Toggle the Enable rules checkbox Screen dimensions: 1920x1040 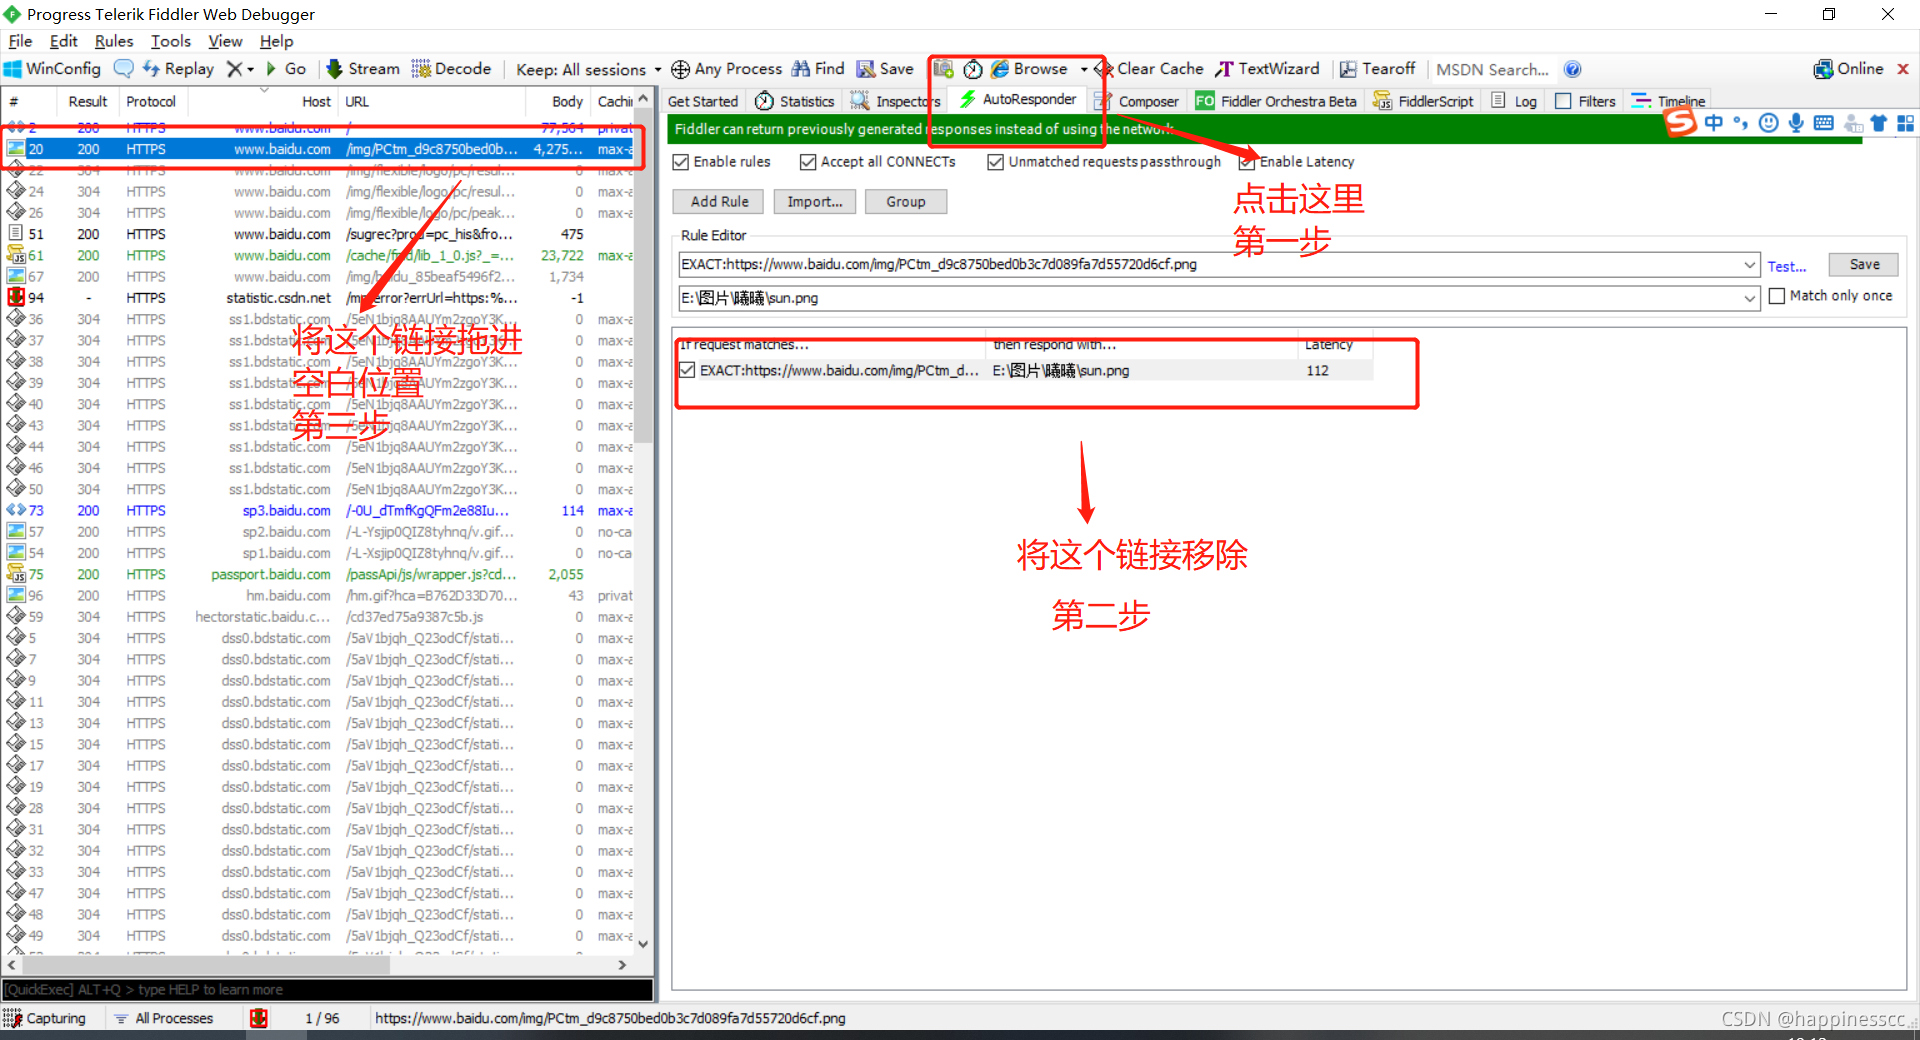pyautogui.click(x=681, y=162)
